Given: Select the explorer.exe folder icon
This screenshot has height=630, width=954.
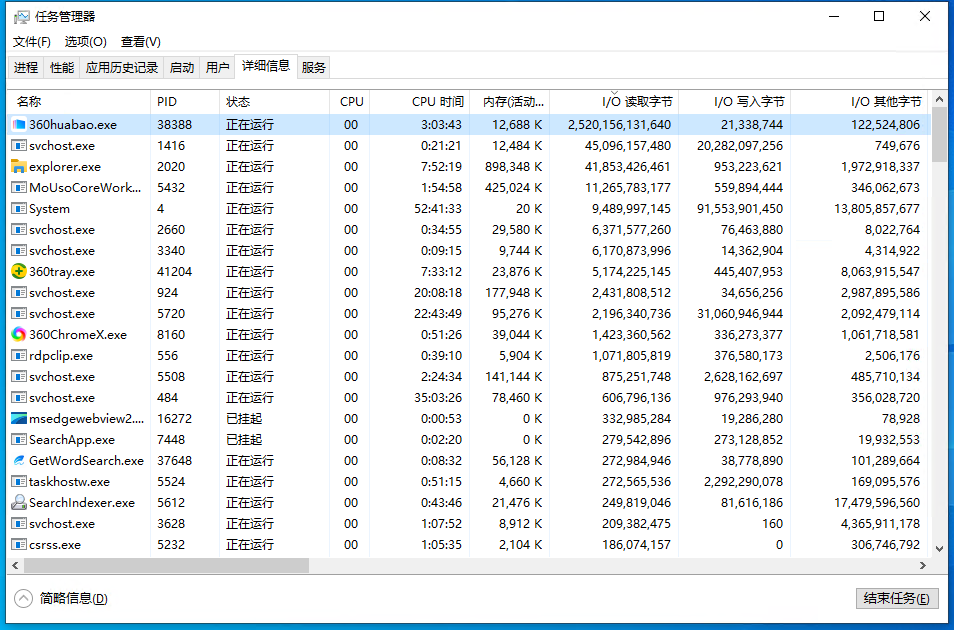Looking at the screenshot, I should click(19, 167).
